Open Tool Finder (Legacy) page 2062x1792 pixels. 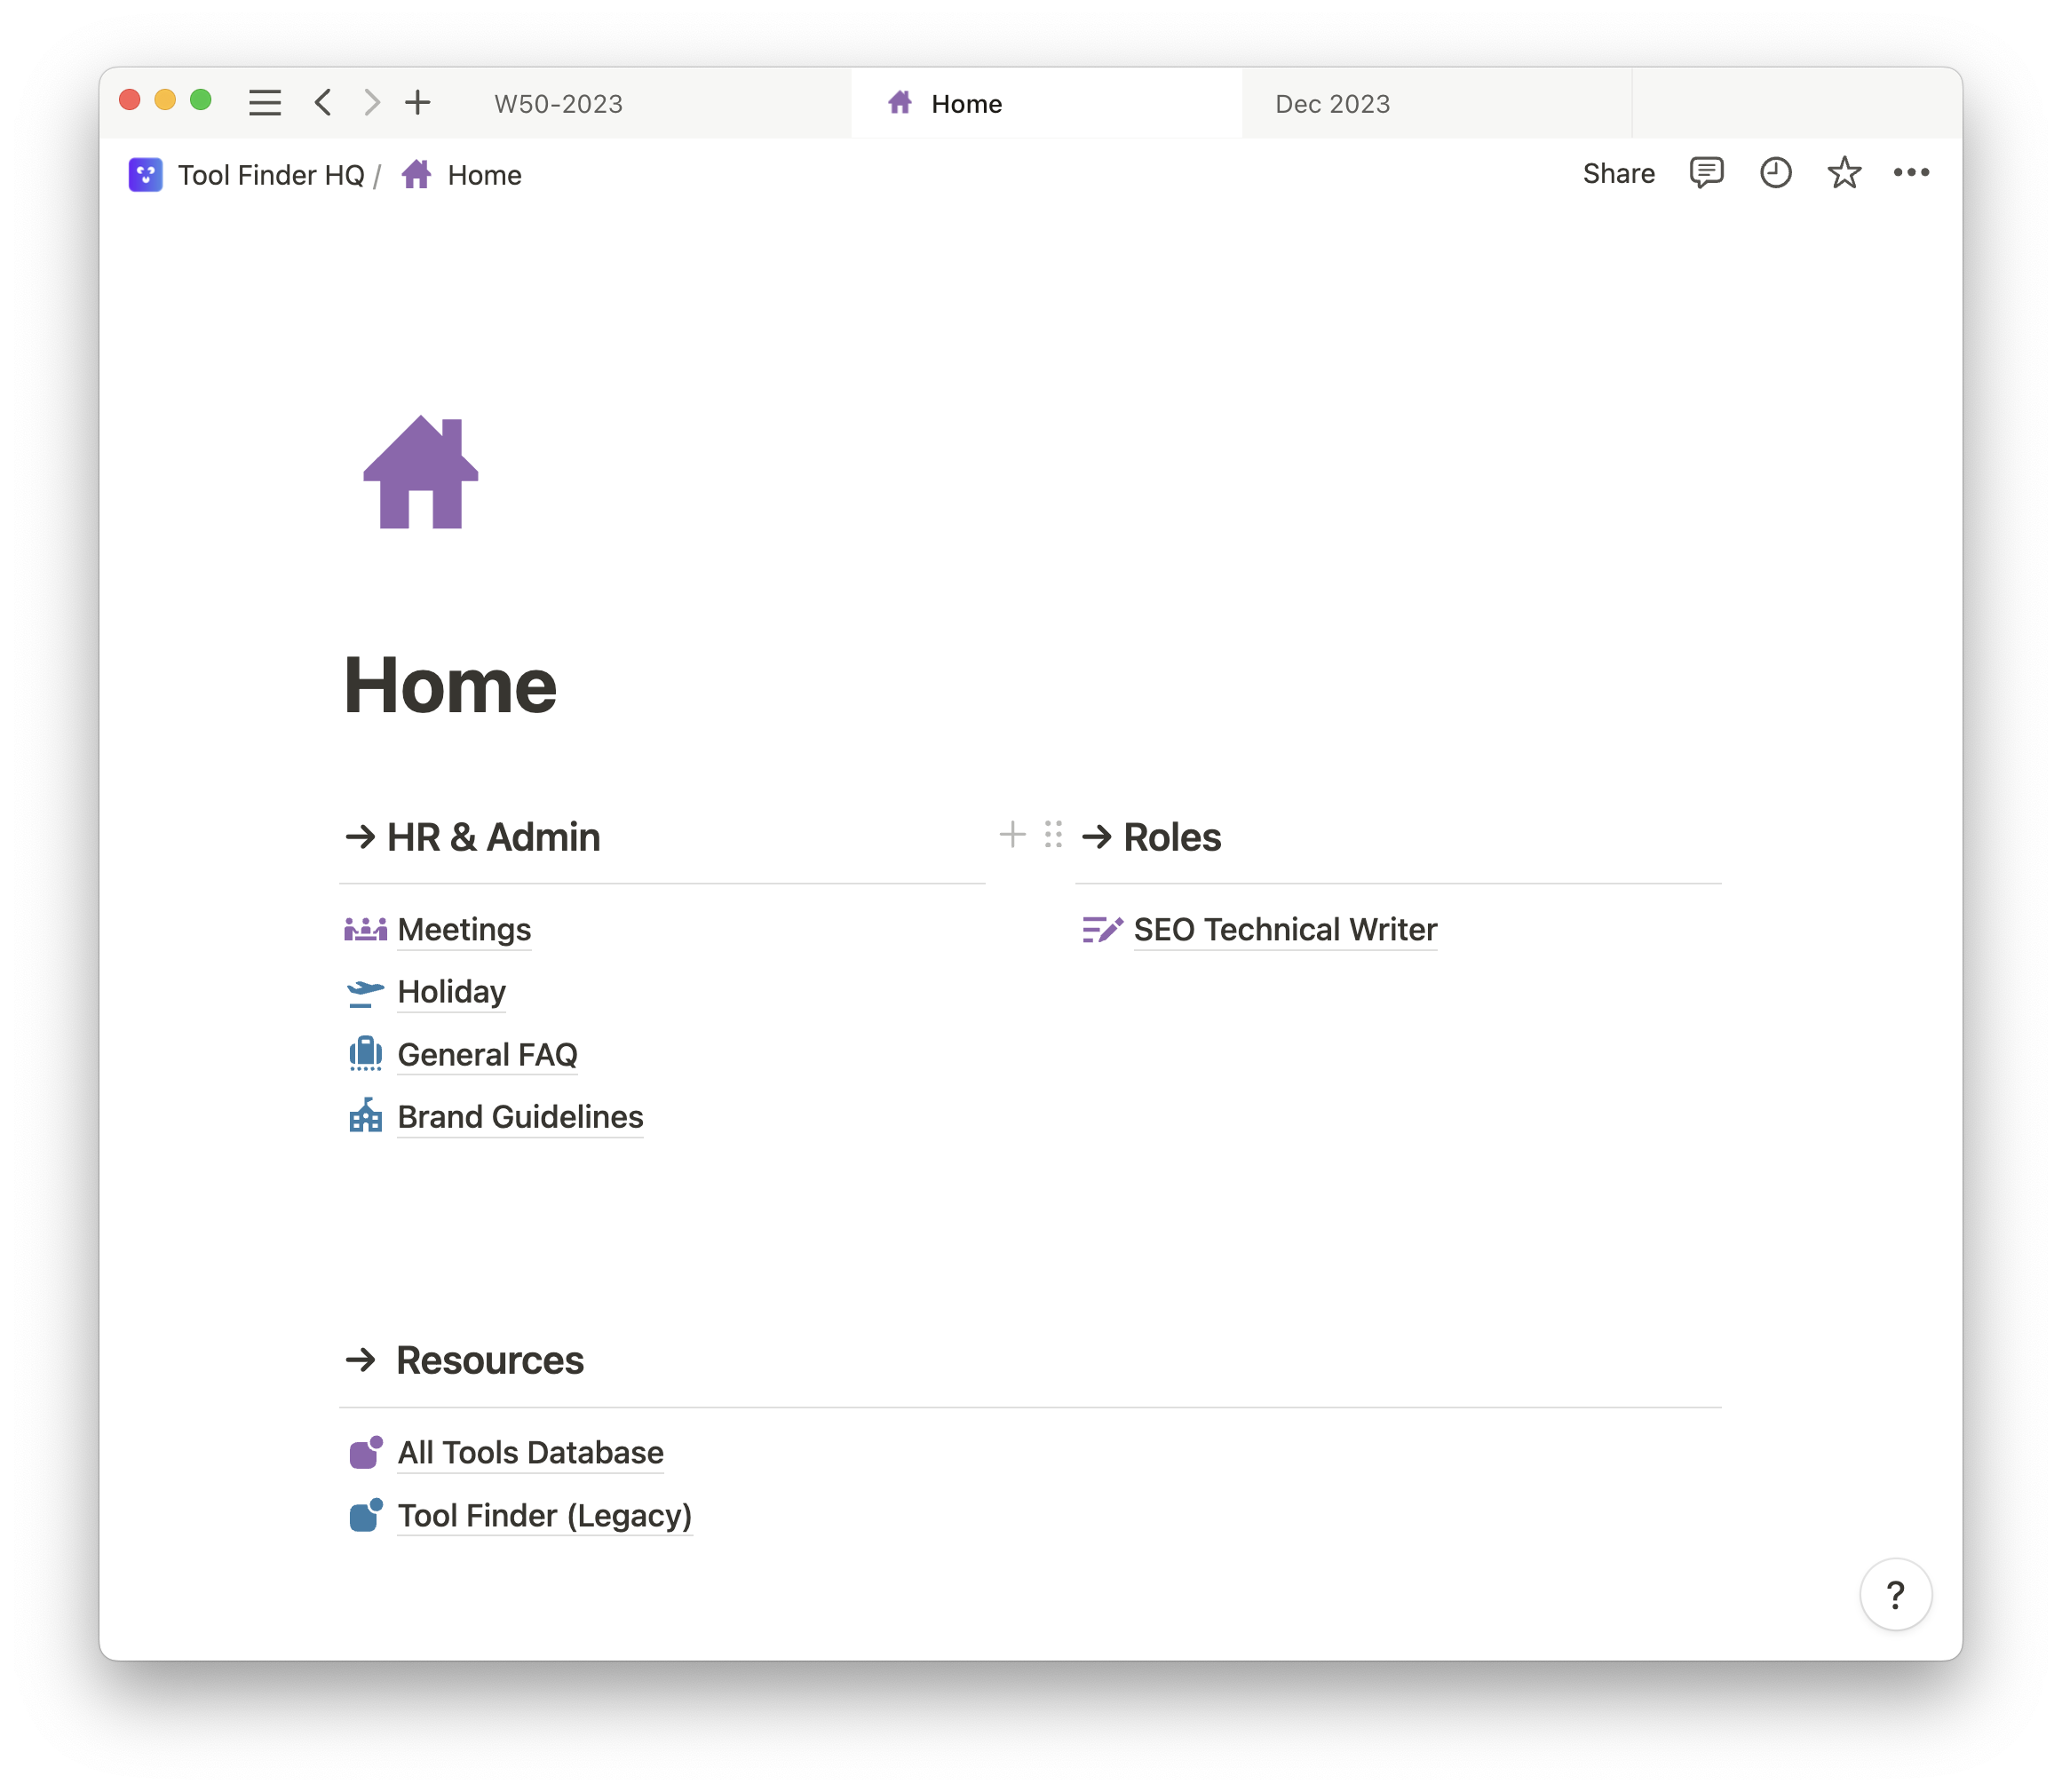tap(544, 1515)
